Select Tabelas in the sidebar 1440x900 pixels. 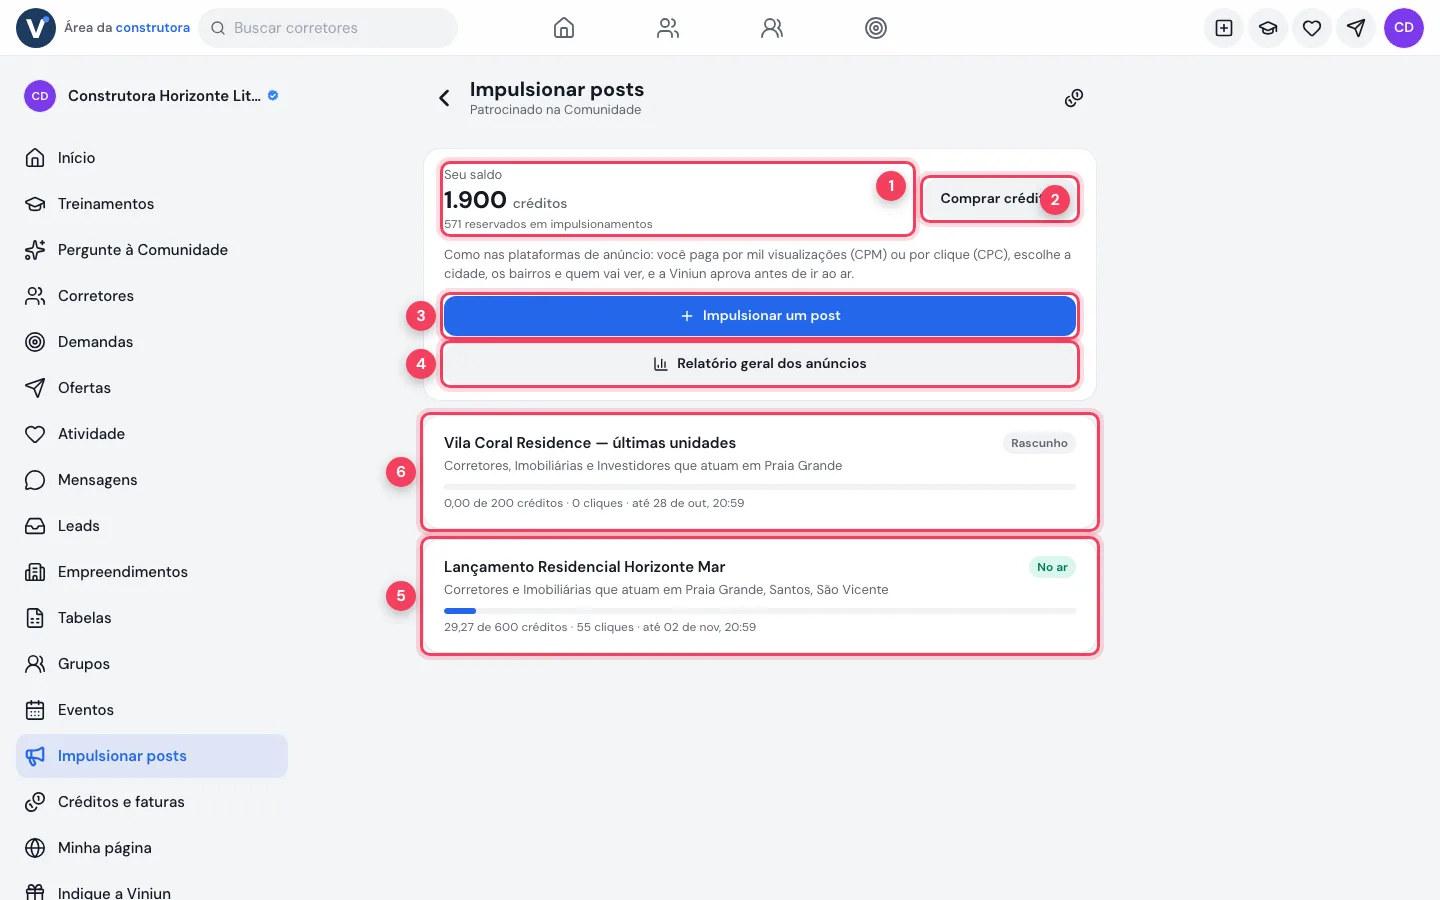pos(152,618)
